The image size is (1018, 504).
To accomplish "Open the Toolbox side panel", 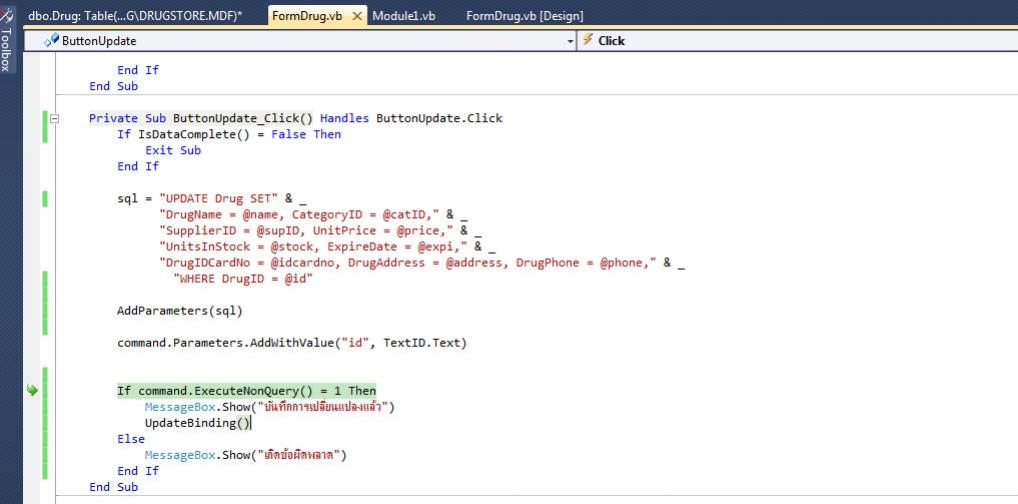I will pyautogui.click(x=6, y=39).
